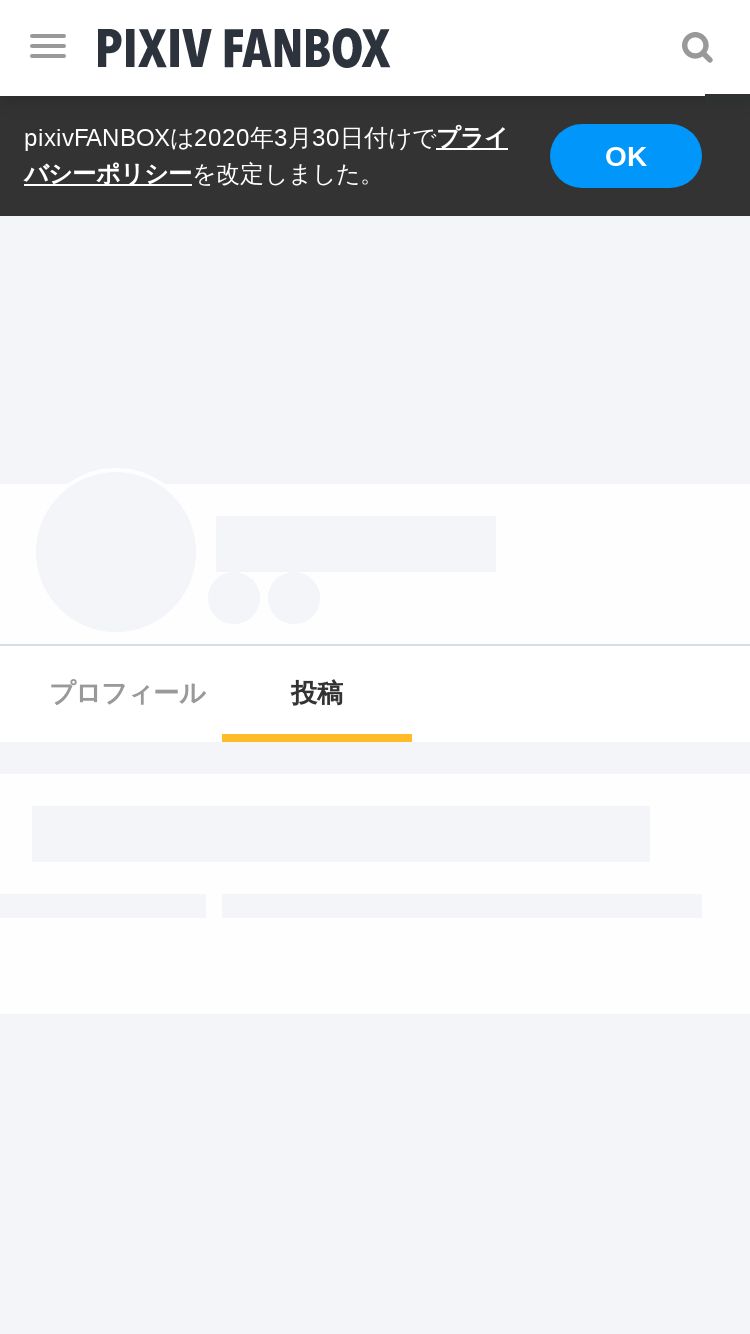Click the first small circle below the name
The height and width of the screenshot is (1334, 750).
pos(234,598)
